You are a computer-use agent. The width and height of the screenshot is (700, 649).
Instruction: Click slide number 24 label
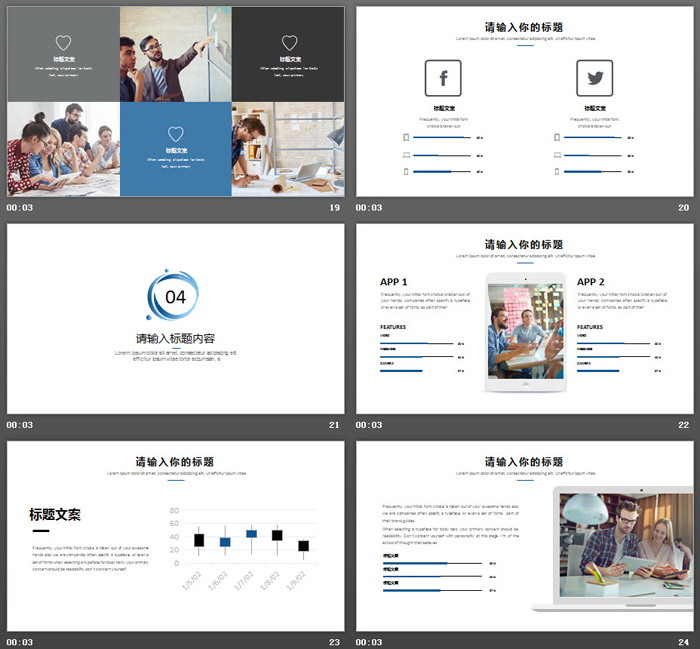click(683, 642)
